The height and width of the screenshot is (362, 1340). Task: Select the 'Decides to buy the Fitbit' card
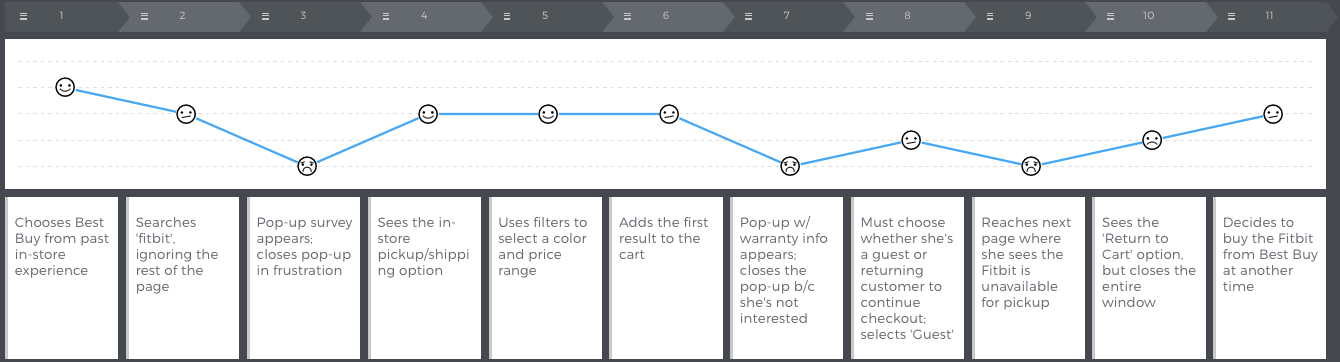[1271, 277]
